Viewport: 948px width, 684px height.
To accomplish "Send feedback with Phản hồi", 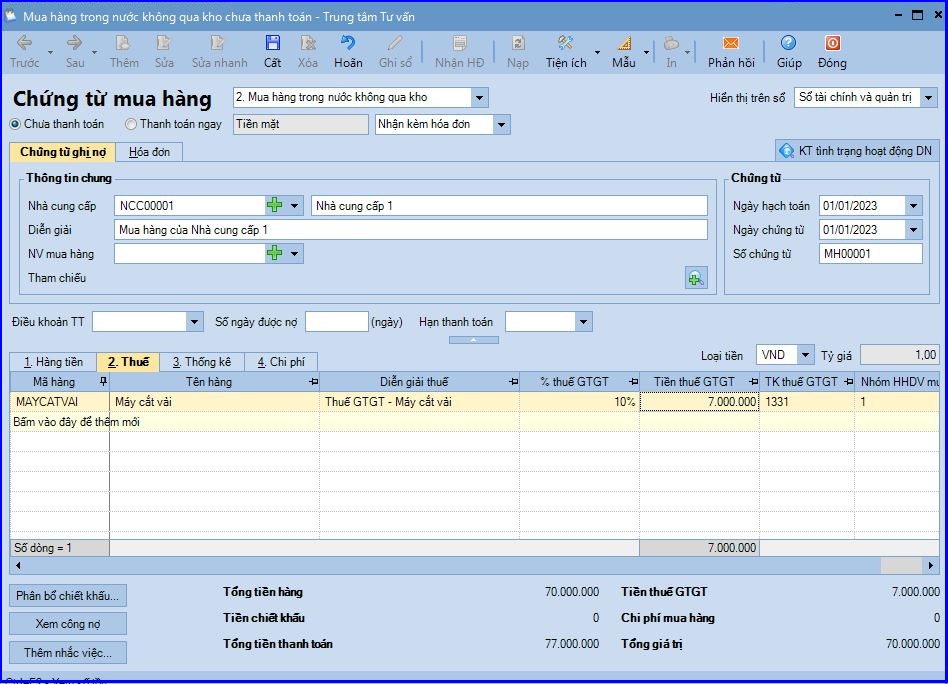I will point(731,51).
